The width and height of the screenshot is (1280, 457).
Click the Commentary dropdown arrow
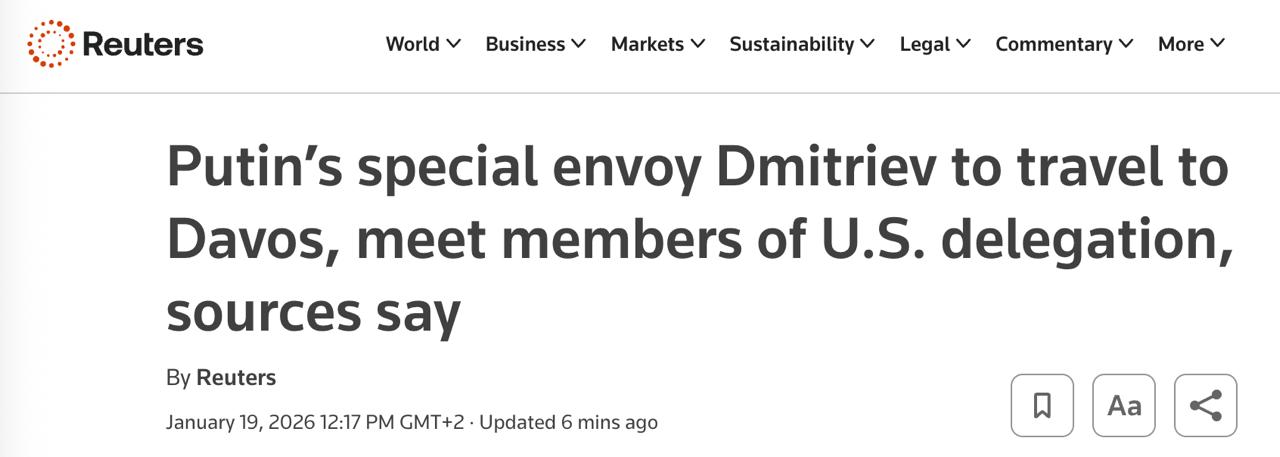coord(1126,43)
